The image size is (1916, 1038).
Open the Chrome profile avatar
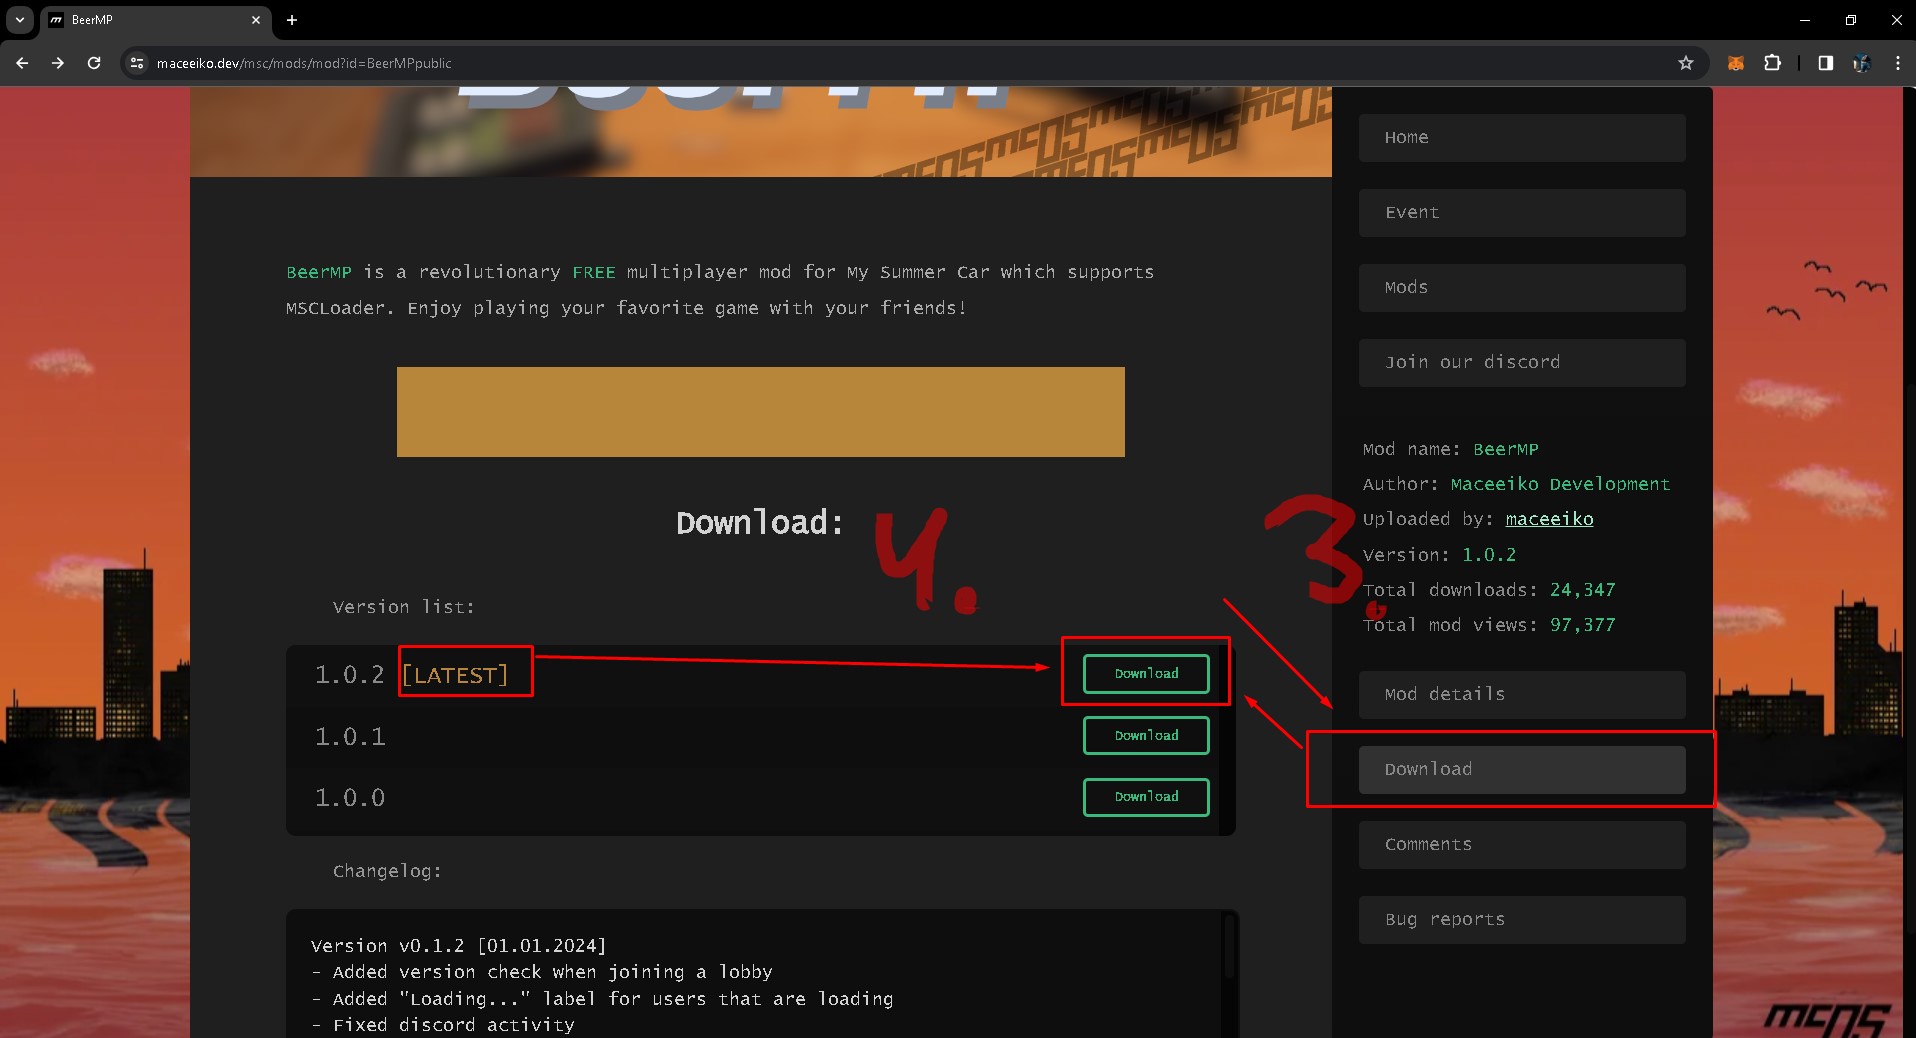point(1861,63)
